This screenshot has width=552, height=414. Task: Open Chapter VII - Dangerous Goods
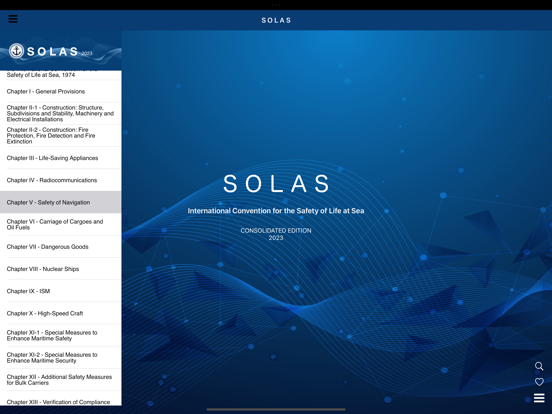point(61,247)
